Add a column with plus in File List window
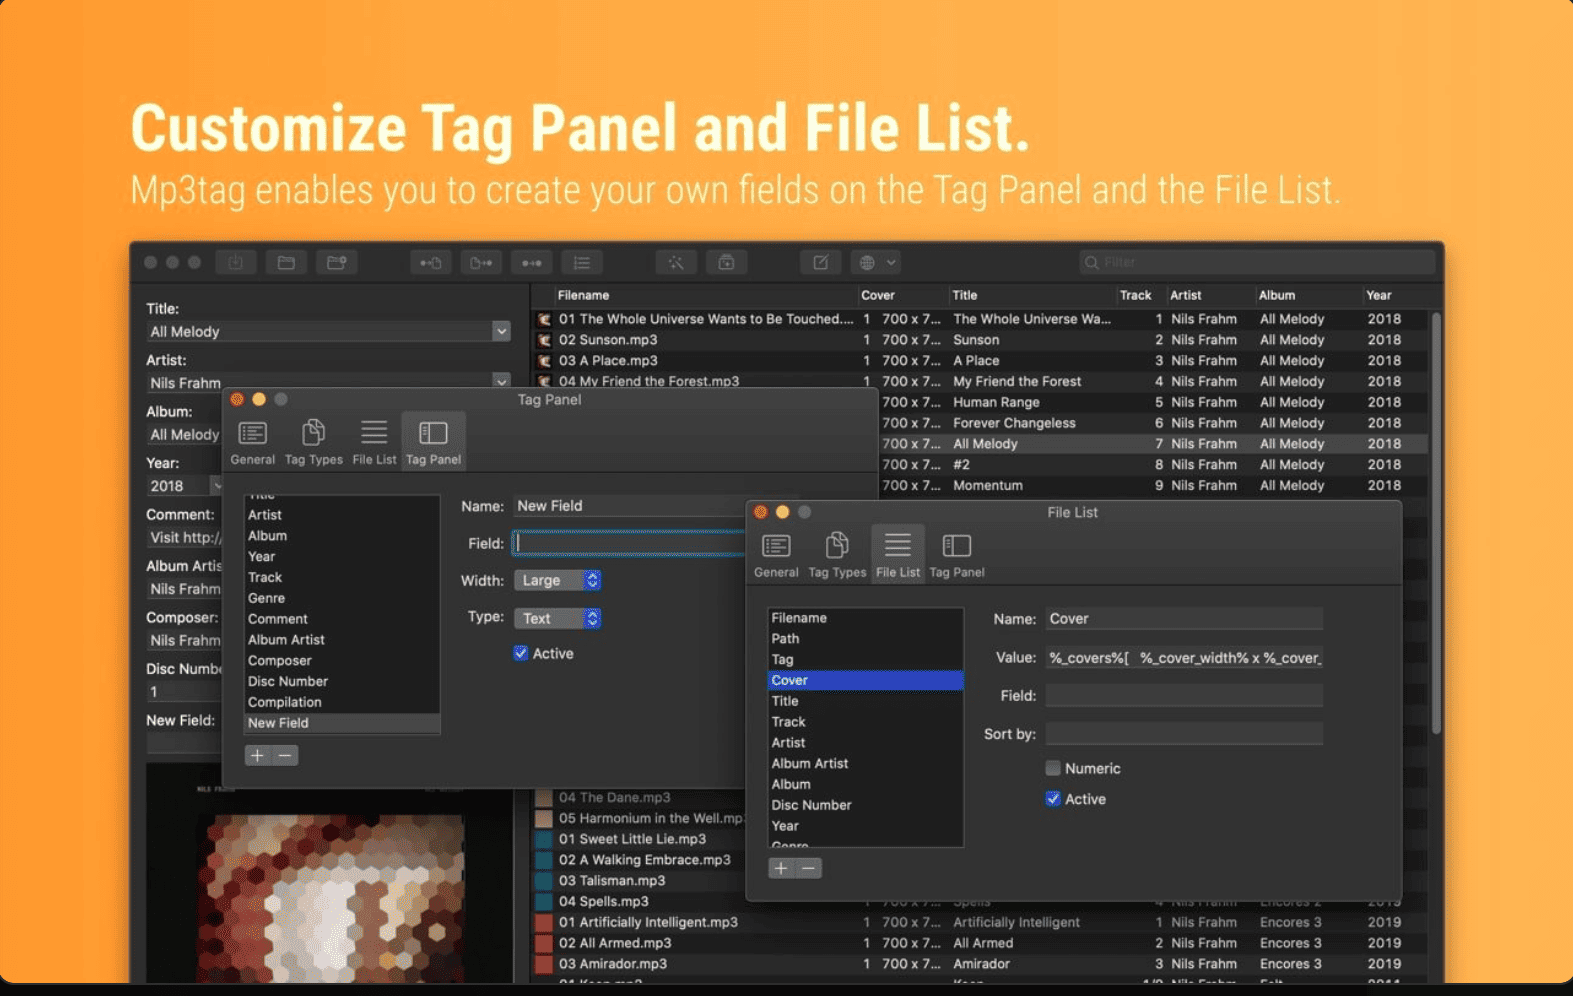The width and height of the screenshot is (1573, 996). click(781, 868)
